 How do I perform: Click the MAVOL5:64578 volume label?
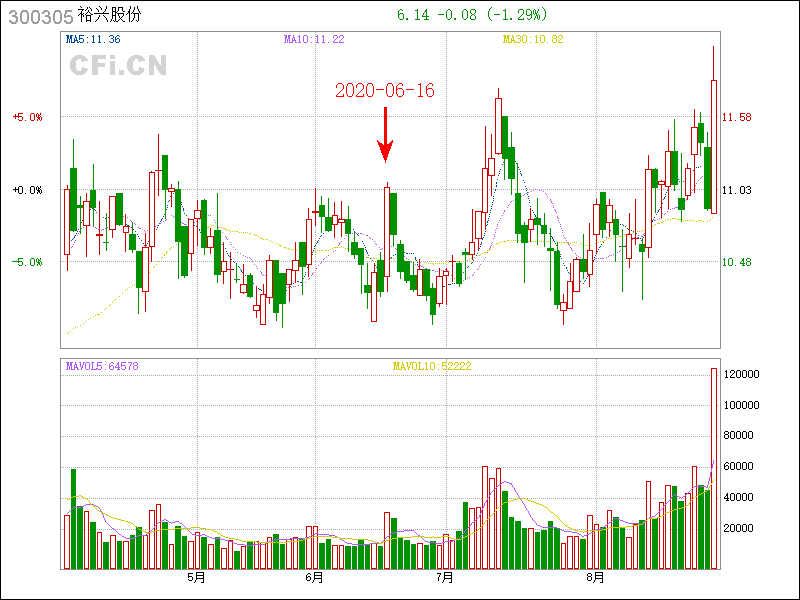102,366
